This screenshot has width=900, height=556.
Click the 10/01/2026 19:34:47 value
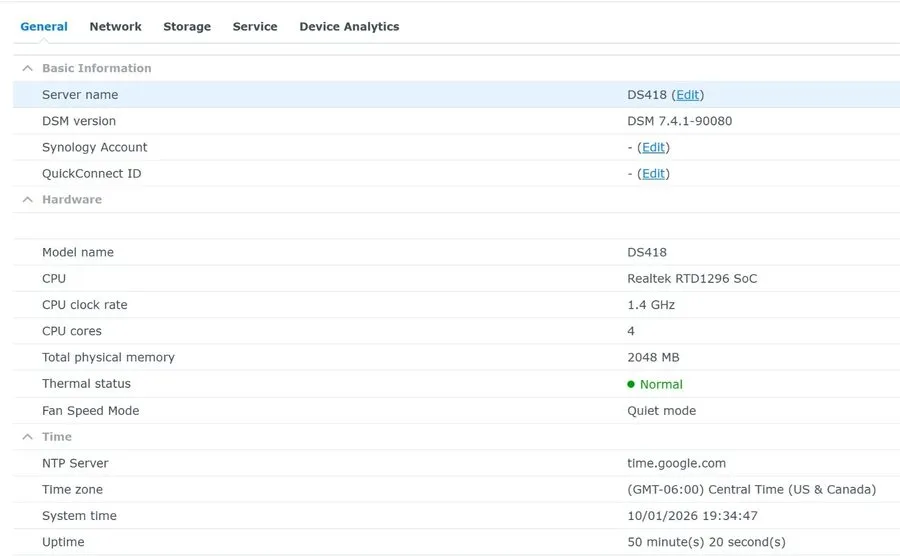pos(692,516)
